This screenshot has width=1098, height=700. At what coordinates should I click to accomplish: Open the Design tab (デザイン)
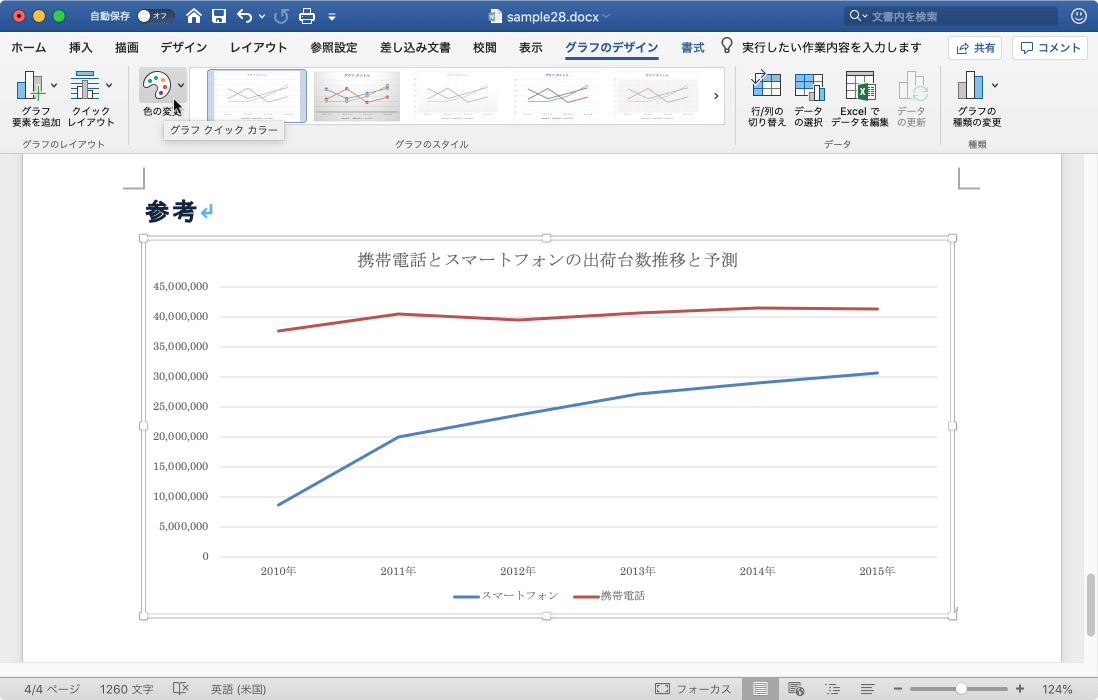(183, 48)
